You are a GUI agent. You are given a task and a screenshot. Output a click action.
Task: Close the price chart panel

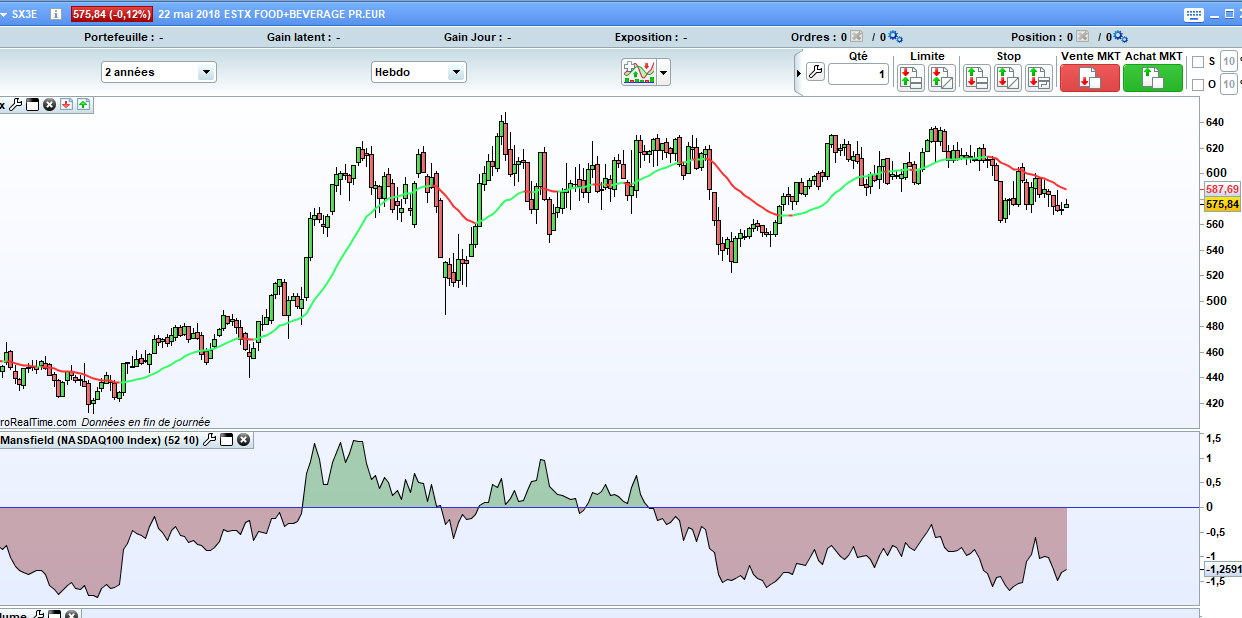(49, 104)
